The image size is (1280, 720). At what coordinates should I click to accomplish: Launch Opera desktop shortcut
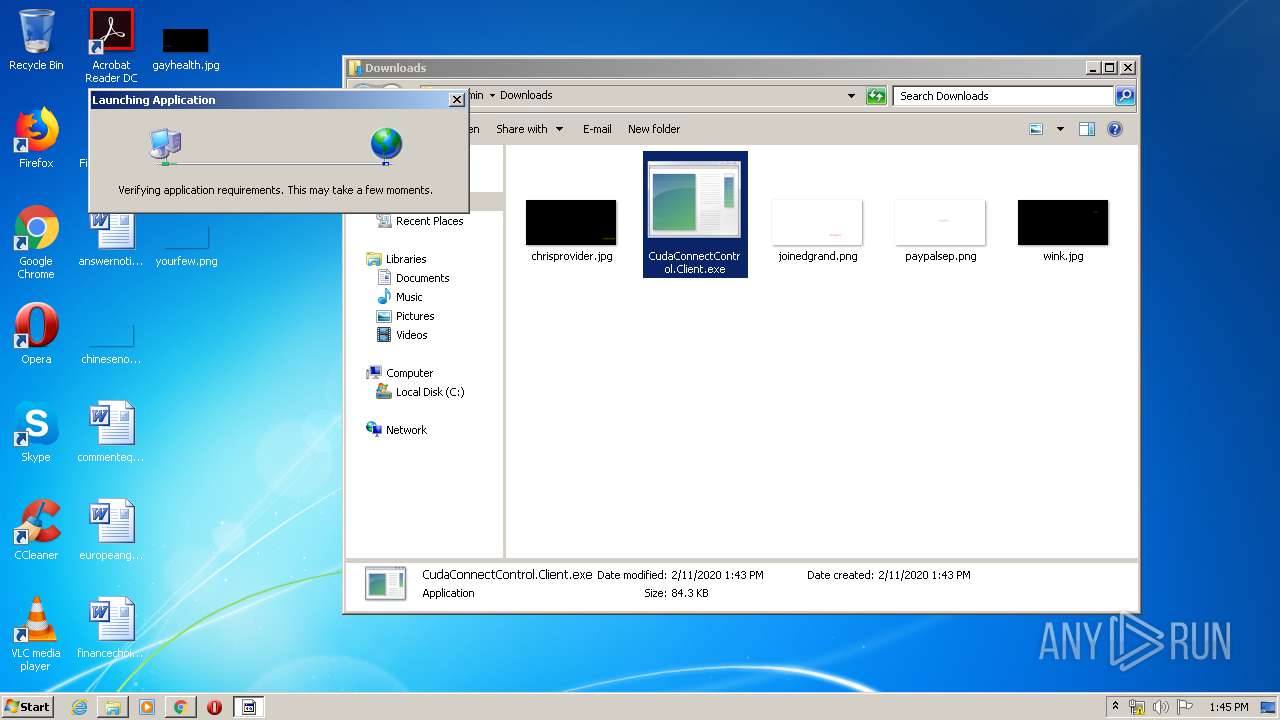point(36,334)
